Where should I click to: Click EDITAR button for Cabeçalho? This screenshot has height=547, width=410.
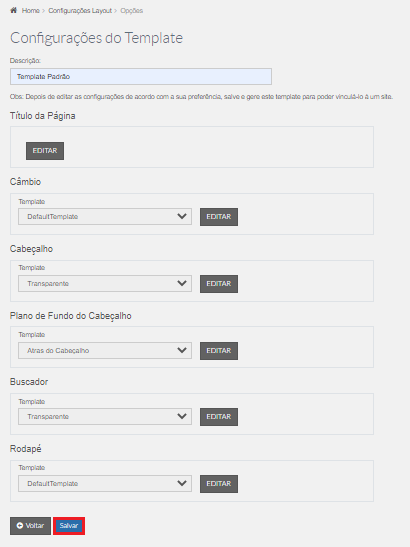219,284
